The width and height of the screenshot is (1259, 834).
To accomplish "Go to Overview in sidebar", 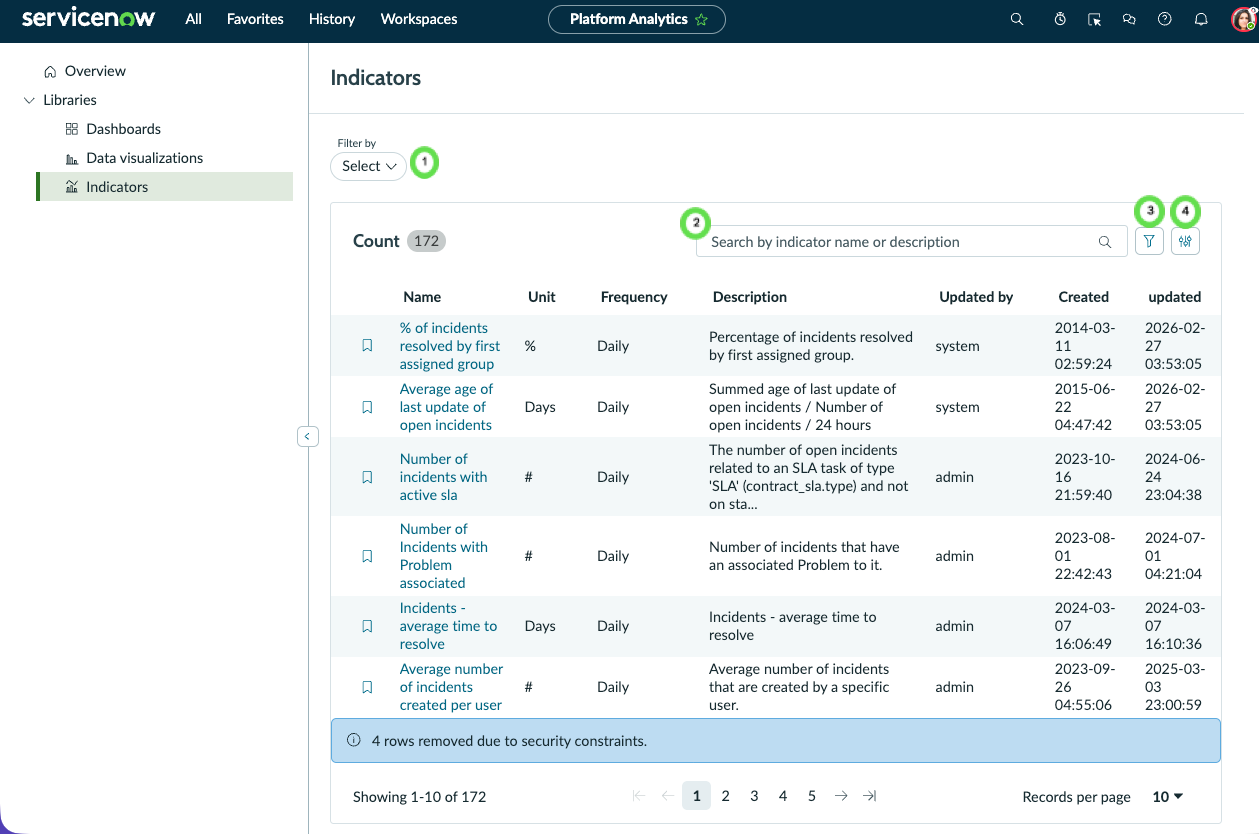I will click(95, 71).
